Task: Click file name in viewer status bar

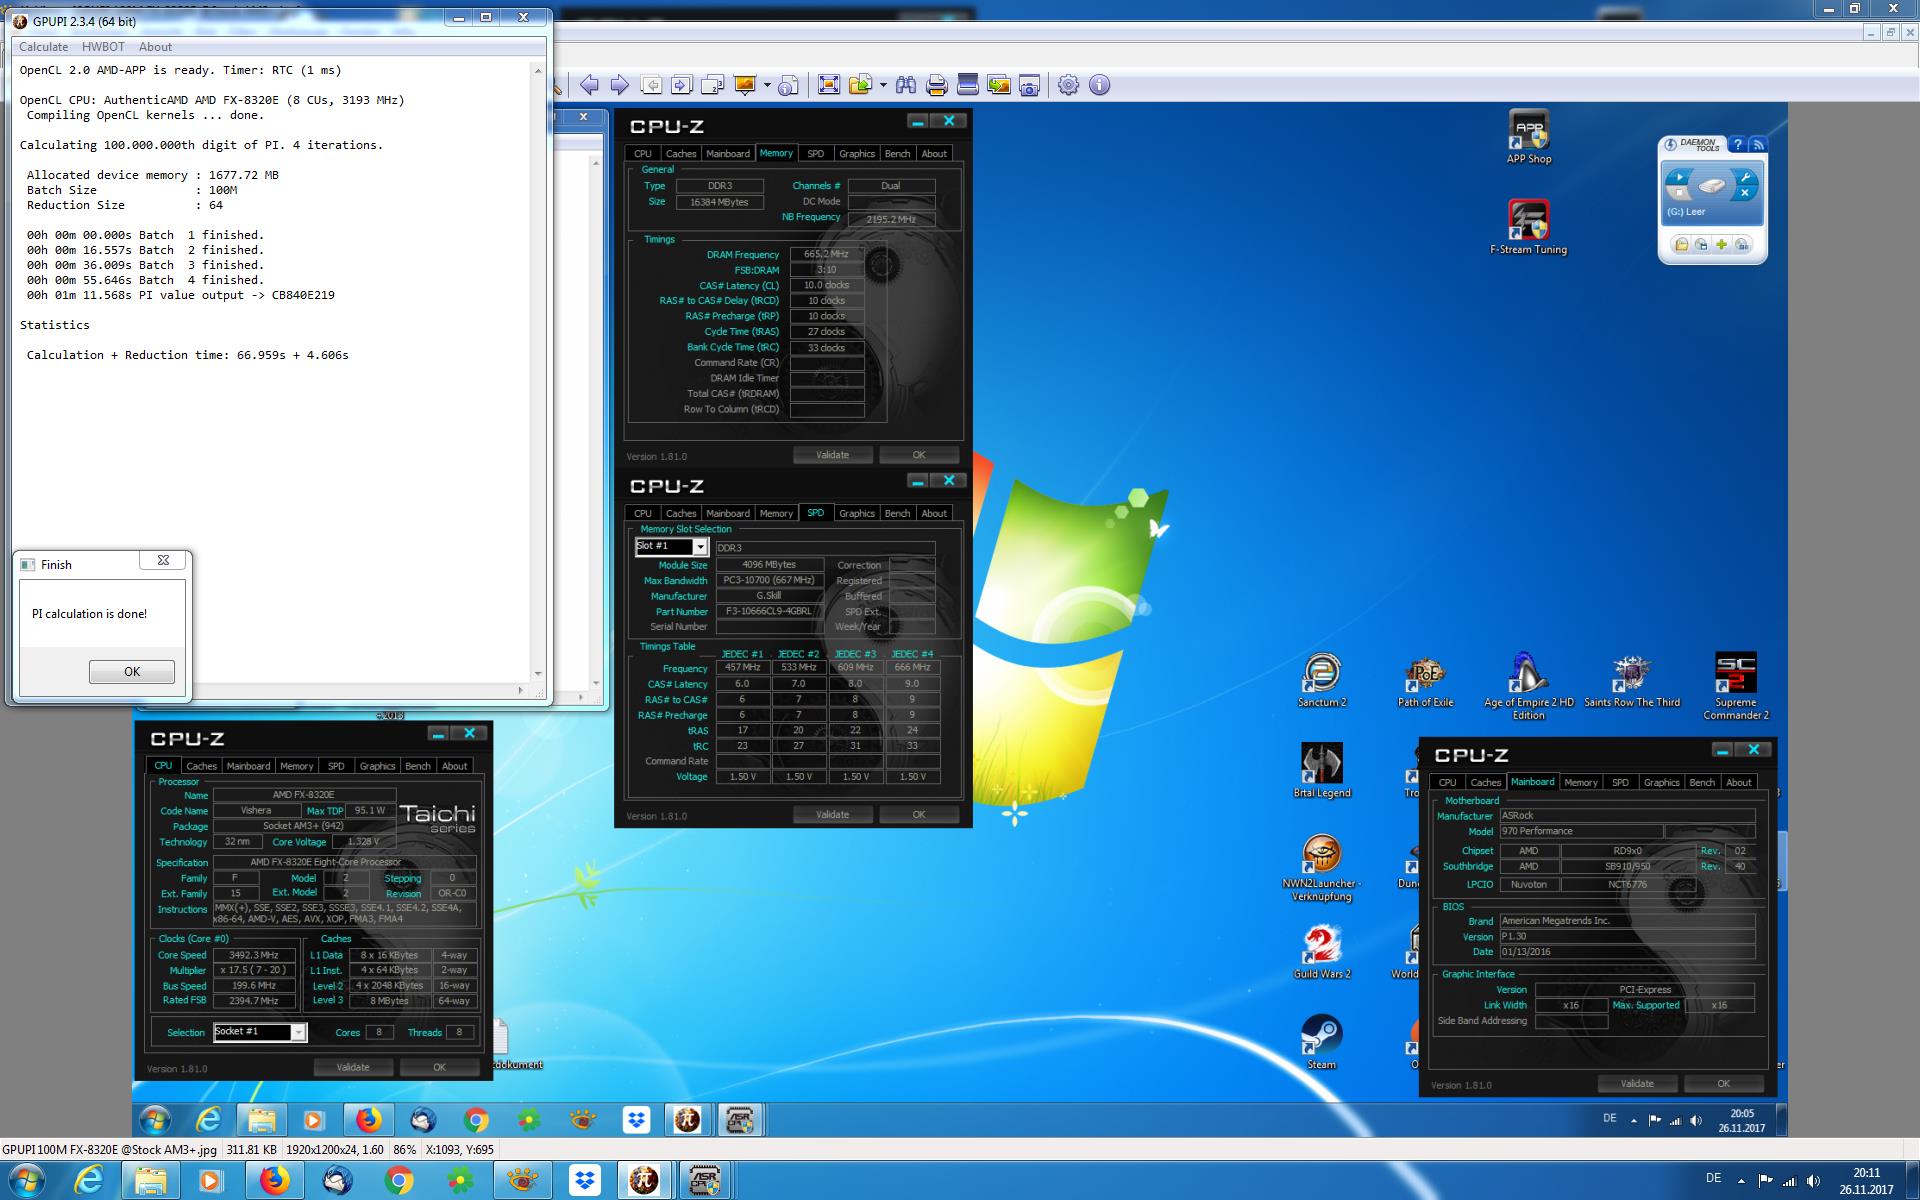Action: click(x=110, y=1150)
